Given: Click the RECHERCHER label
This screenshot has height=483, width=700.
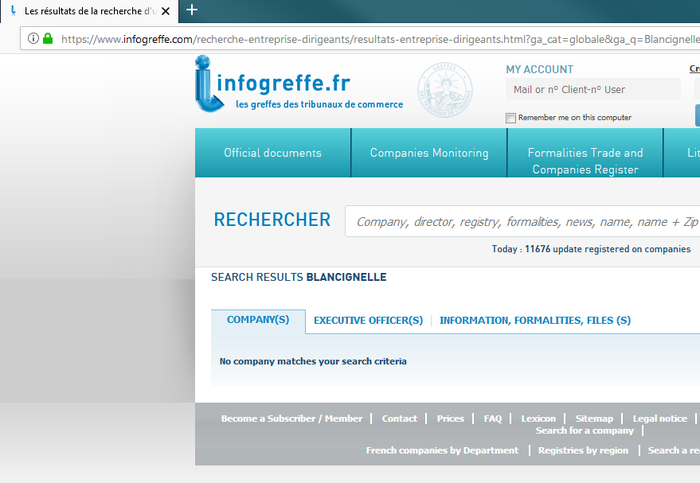Looking at the screenshot, I should (x=272, y=220).
